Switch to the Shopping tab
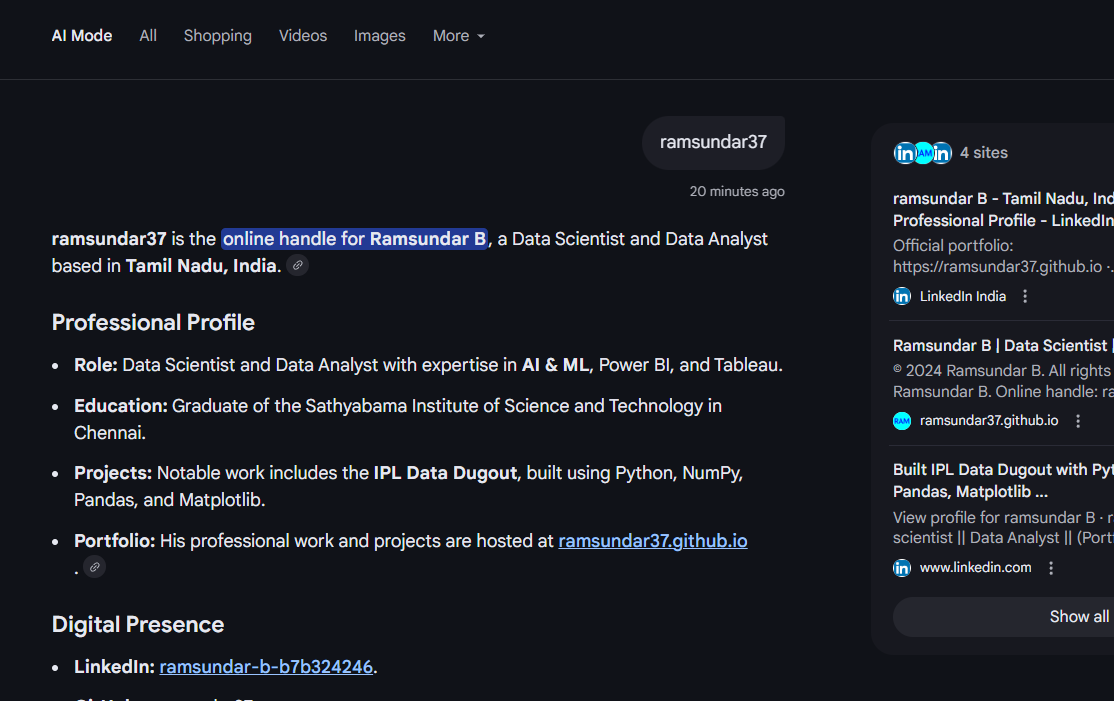 click(x=217, y=36)
